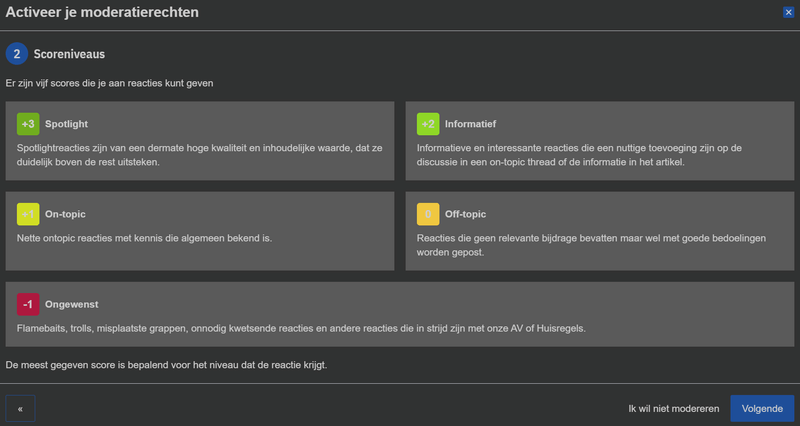Click the yellow-green +1 On-topic badge
Viewport: 800px width, 426px height.
click(28, 214)
